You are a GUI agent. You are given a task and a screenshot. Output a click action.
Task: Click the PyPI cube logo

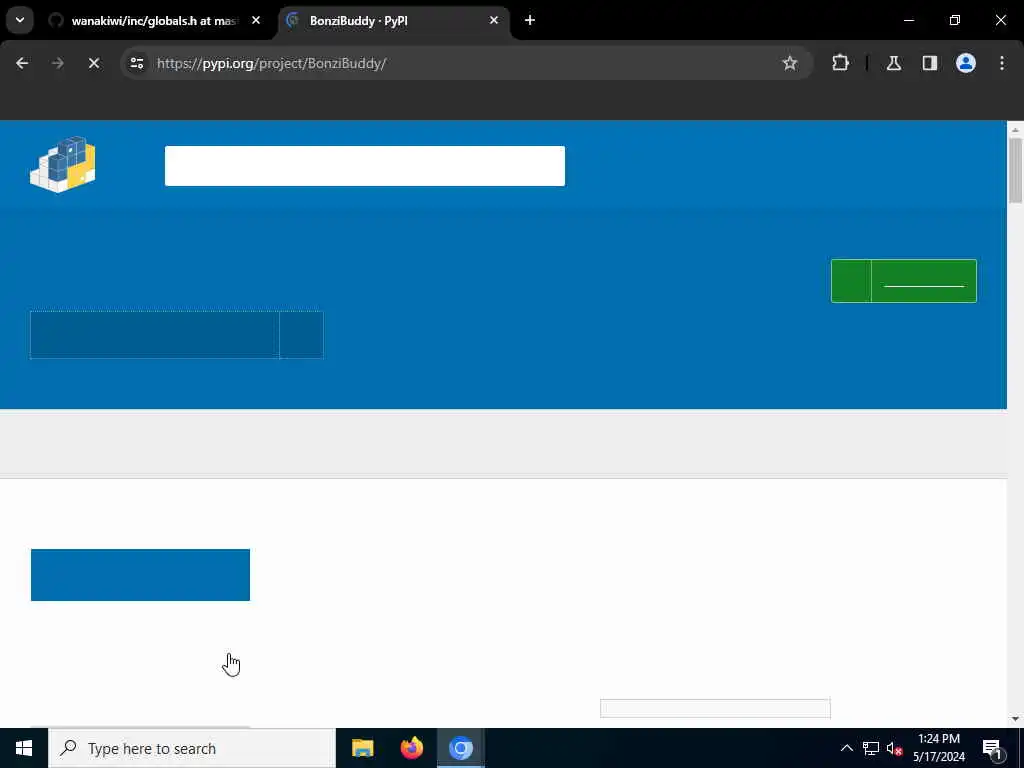click(63, 165)
